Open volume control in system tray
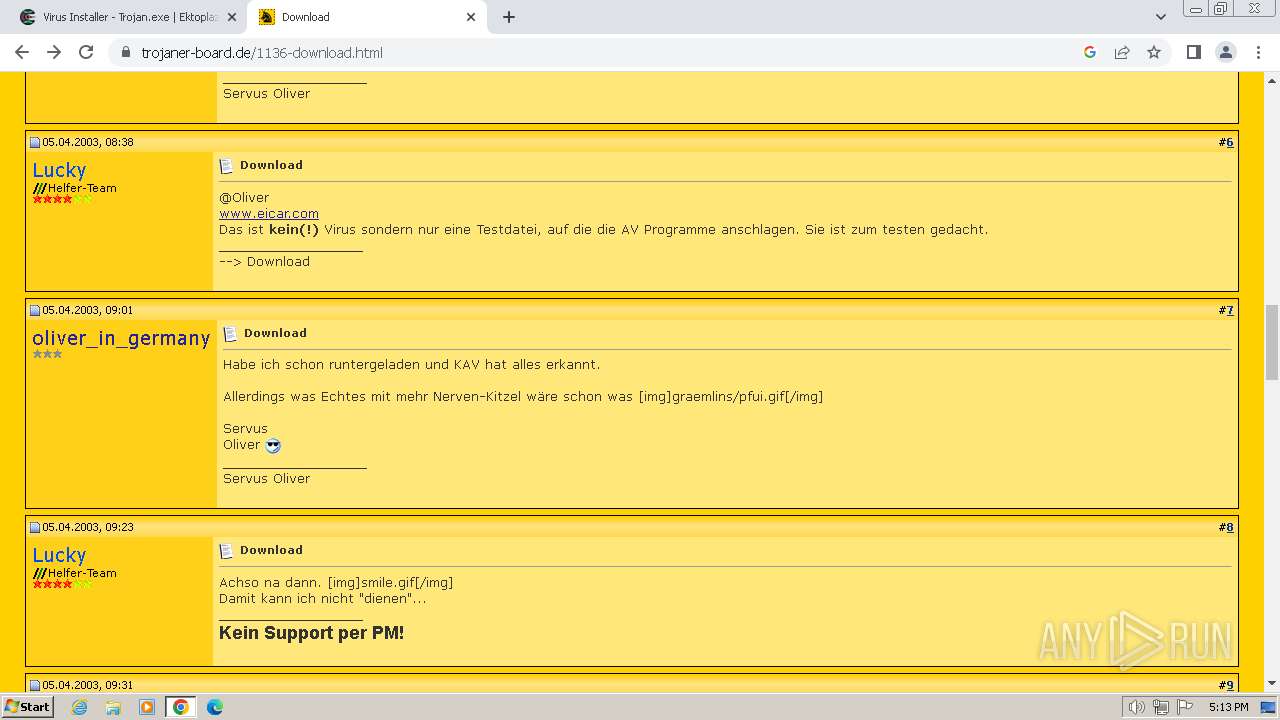 click(1137, 707)
